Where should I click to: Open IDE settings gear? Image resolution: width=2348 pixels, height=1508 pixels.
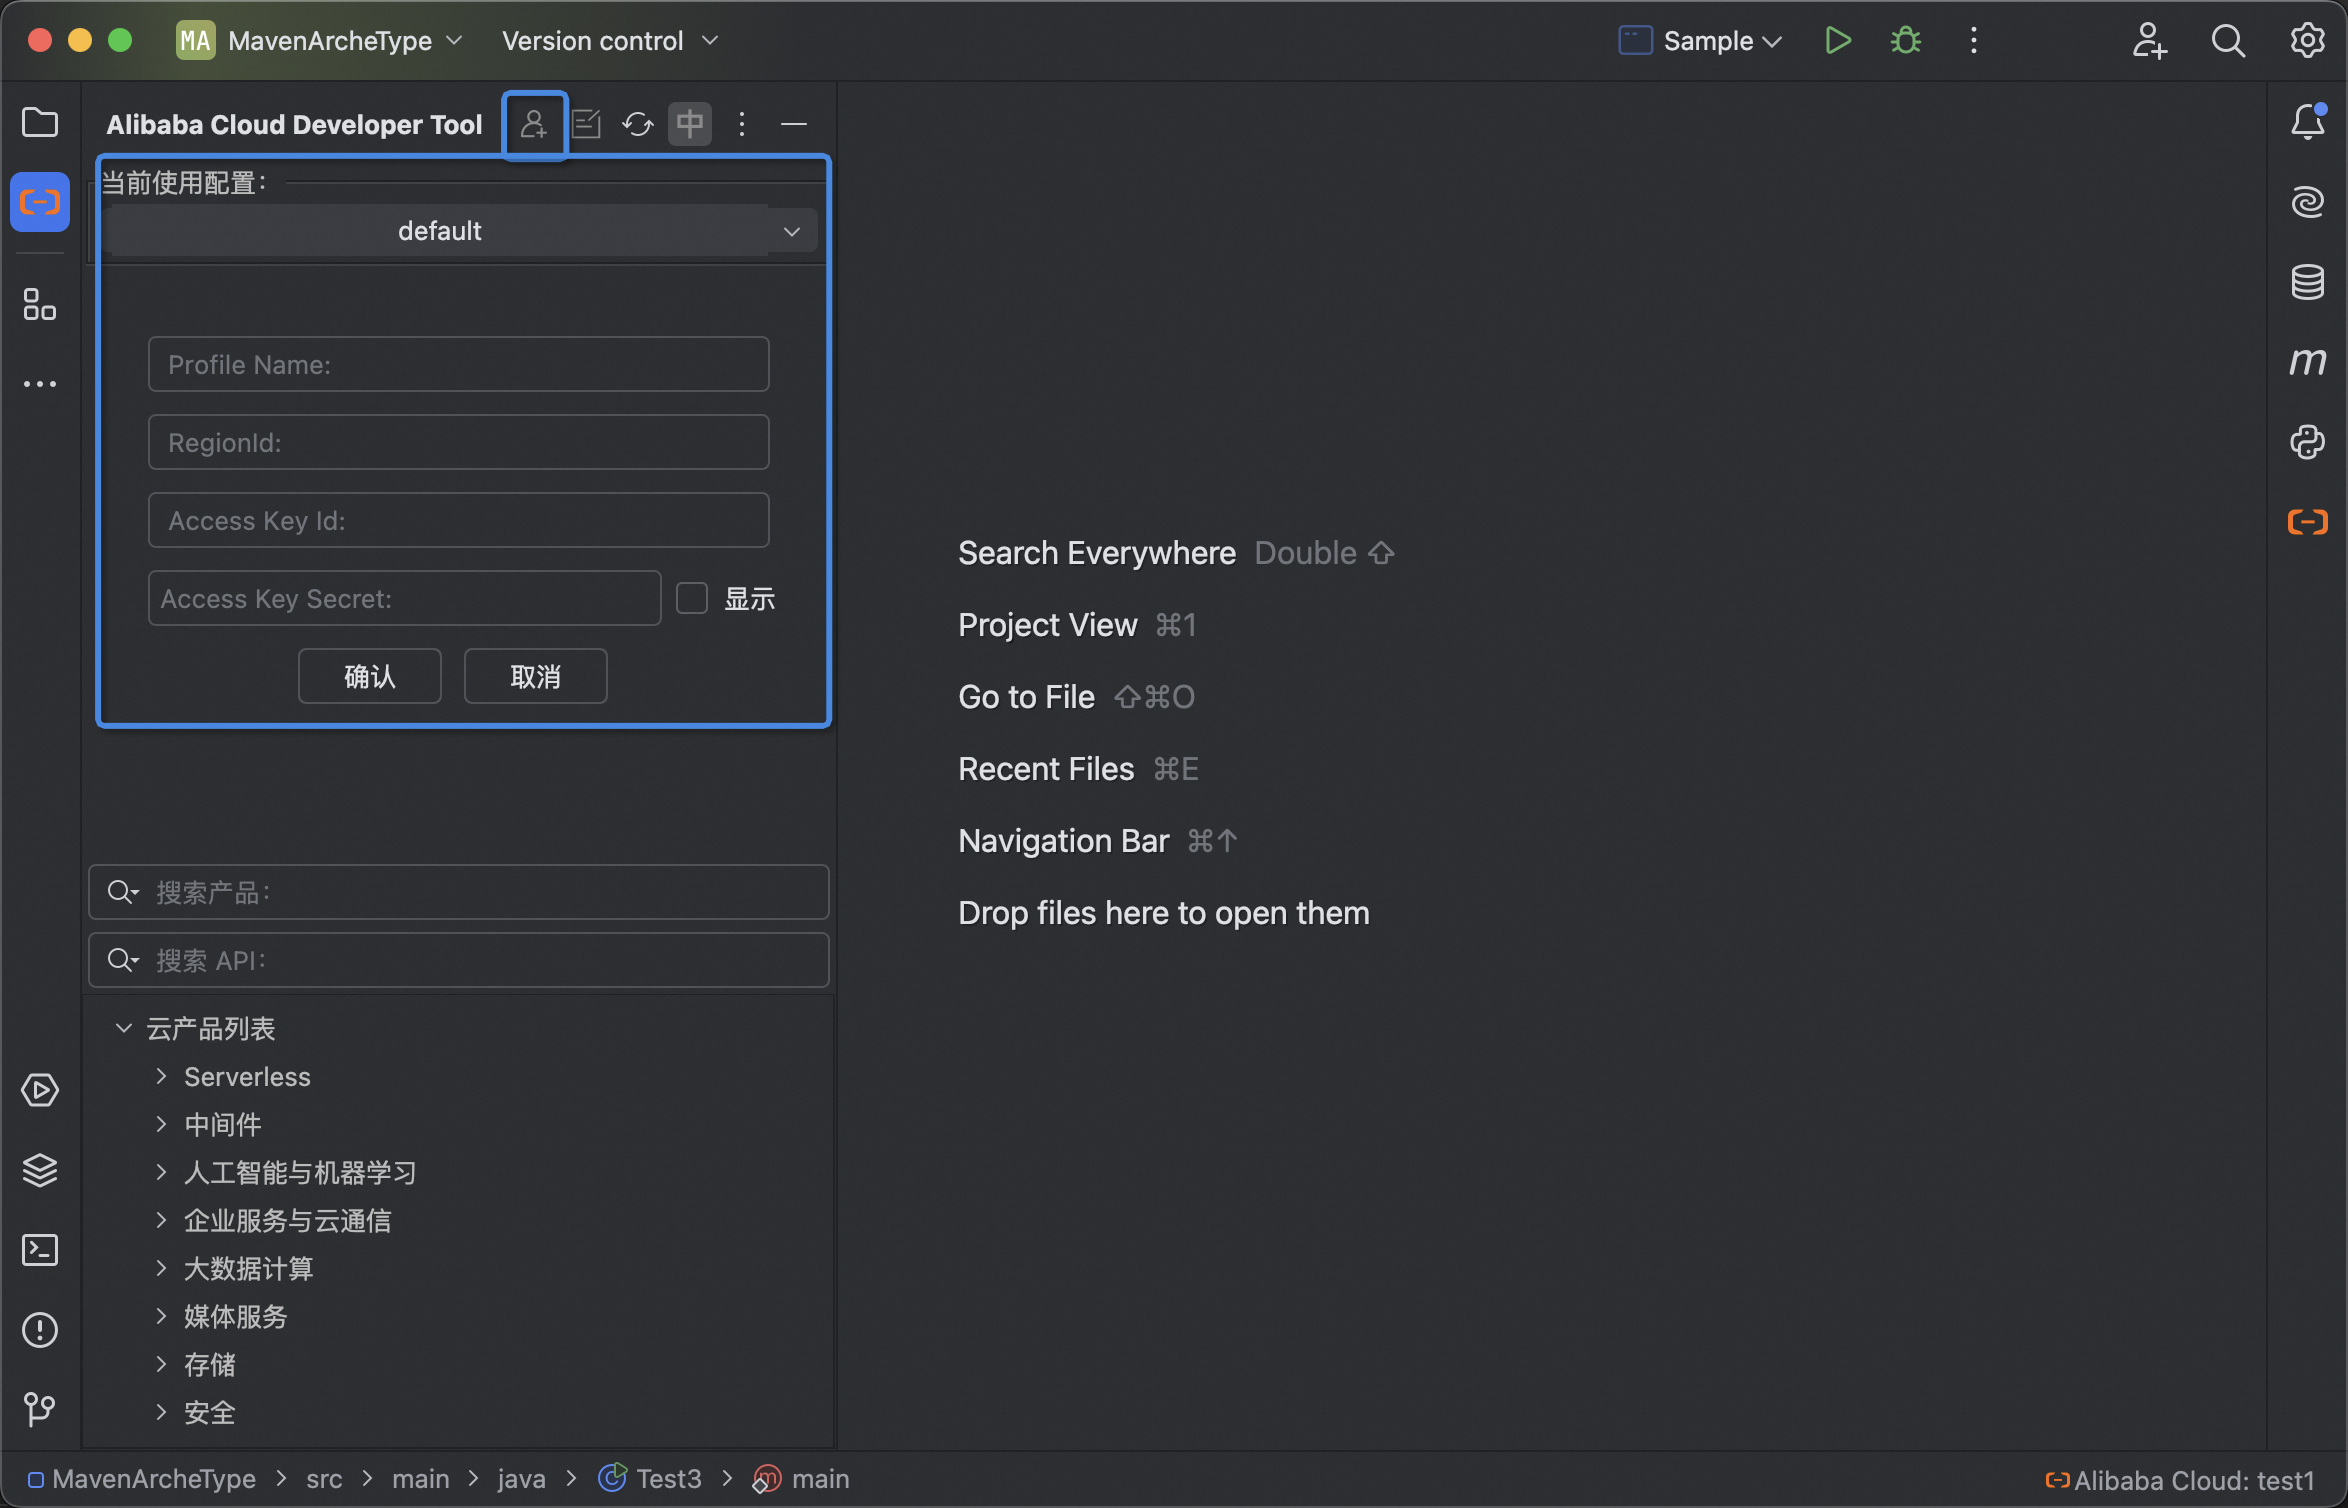(x=2308, y=40)
